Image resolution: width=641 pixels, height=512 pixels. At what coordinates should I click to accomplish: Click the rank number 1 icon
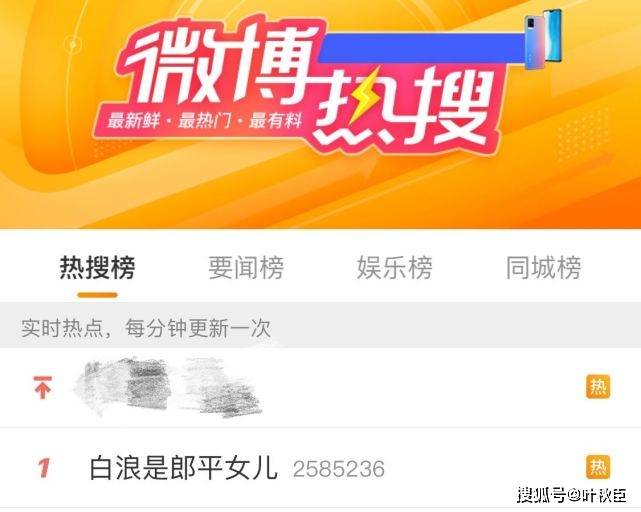point(44,468)
